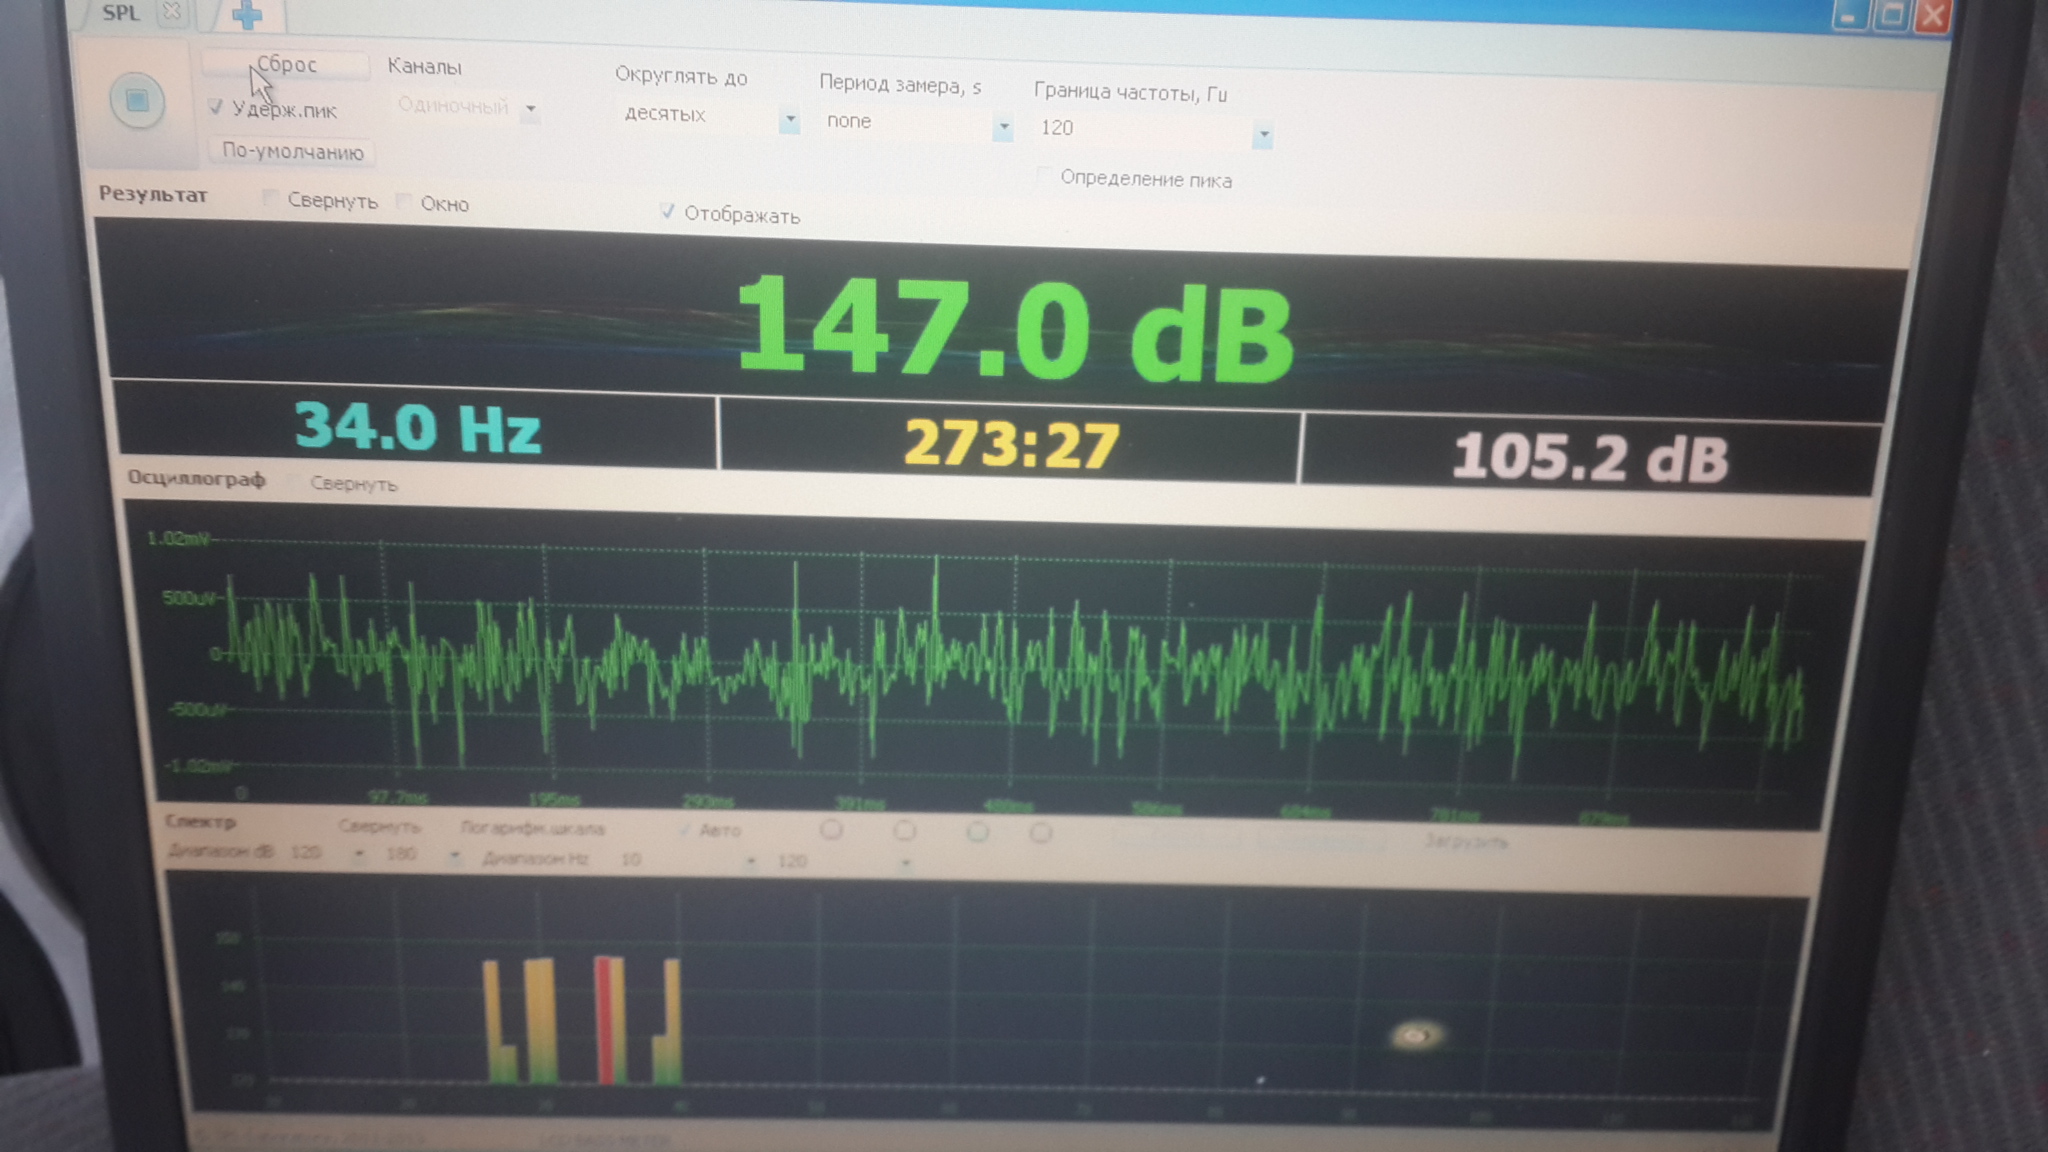Viewport: 2048px width, 1152px height.
Task: Expand the Период замера period dropdown
Action: pyautogui.click(x=1003, y=128)
